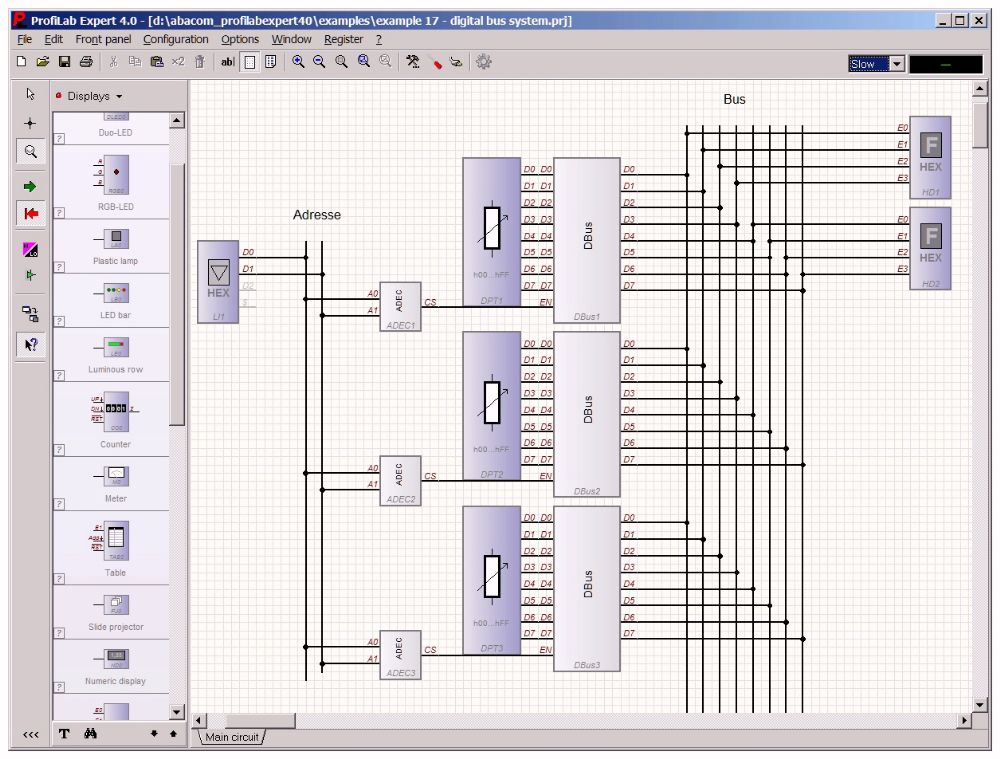Click the Paste toolbar icon
Screen dimensions: 1000x759
(157, 61)
